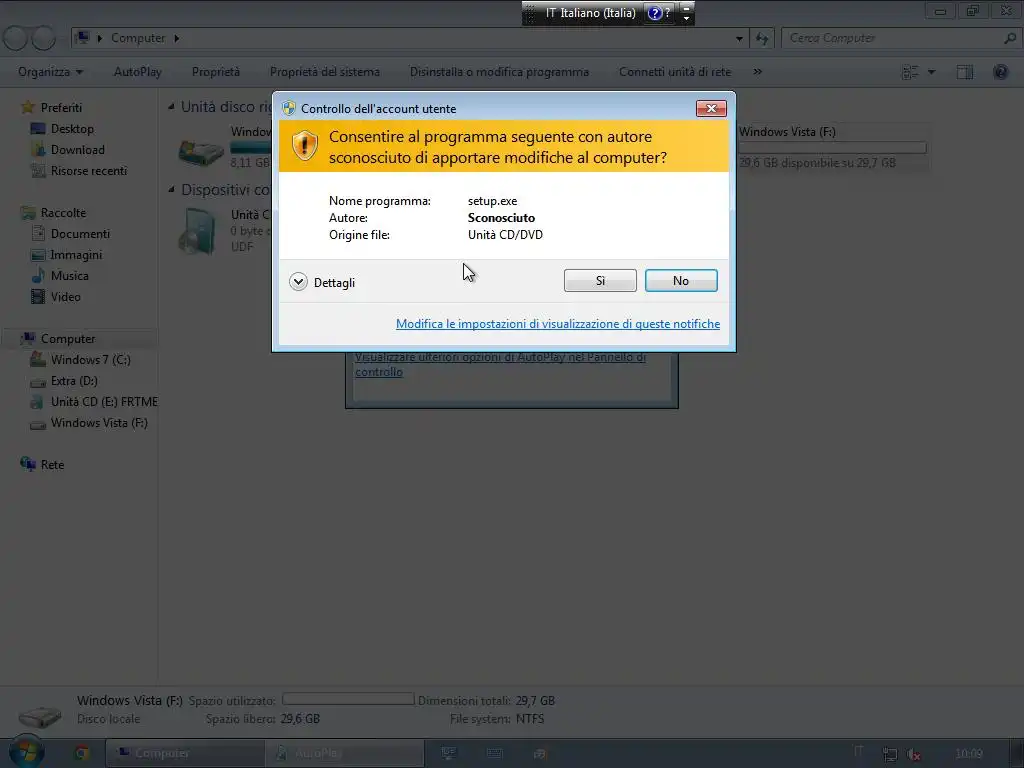The width and height of the screenshot is (1024, 768).
Task: Click IT Italiano (Italia) language bar
Action: [590, 12]
